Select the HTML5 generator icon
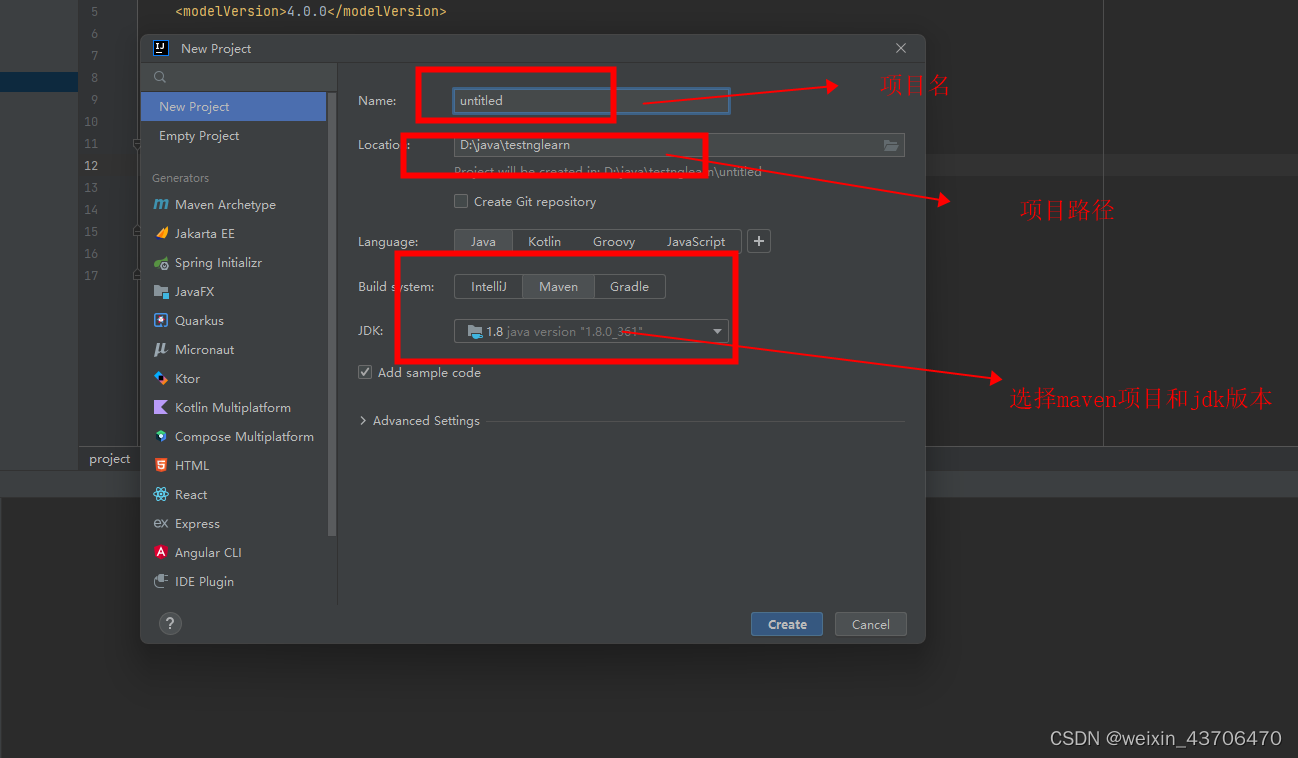The height and width of the screenshot is (758, 1298). point(161,466)
